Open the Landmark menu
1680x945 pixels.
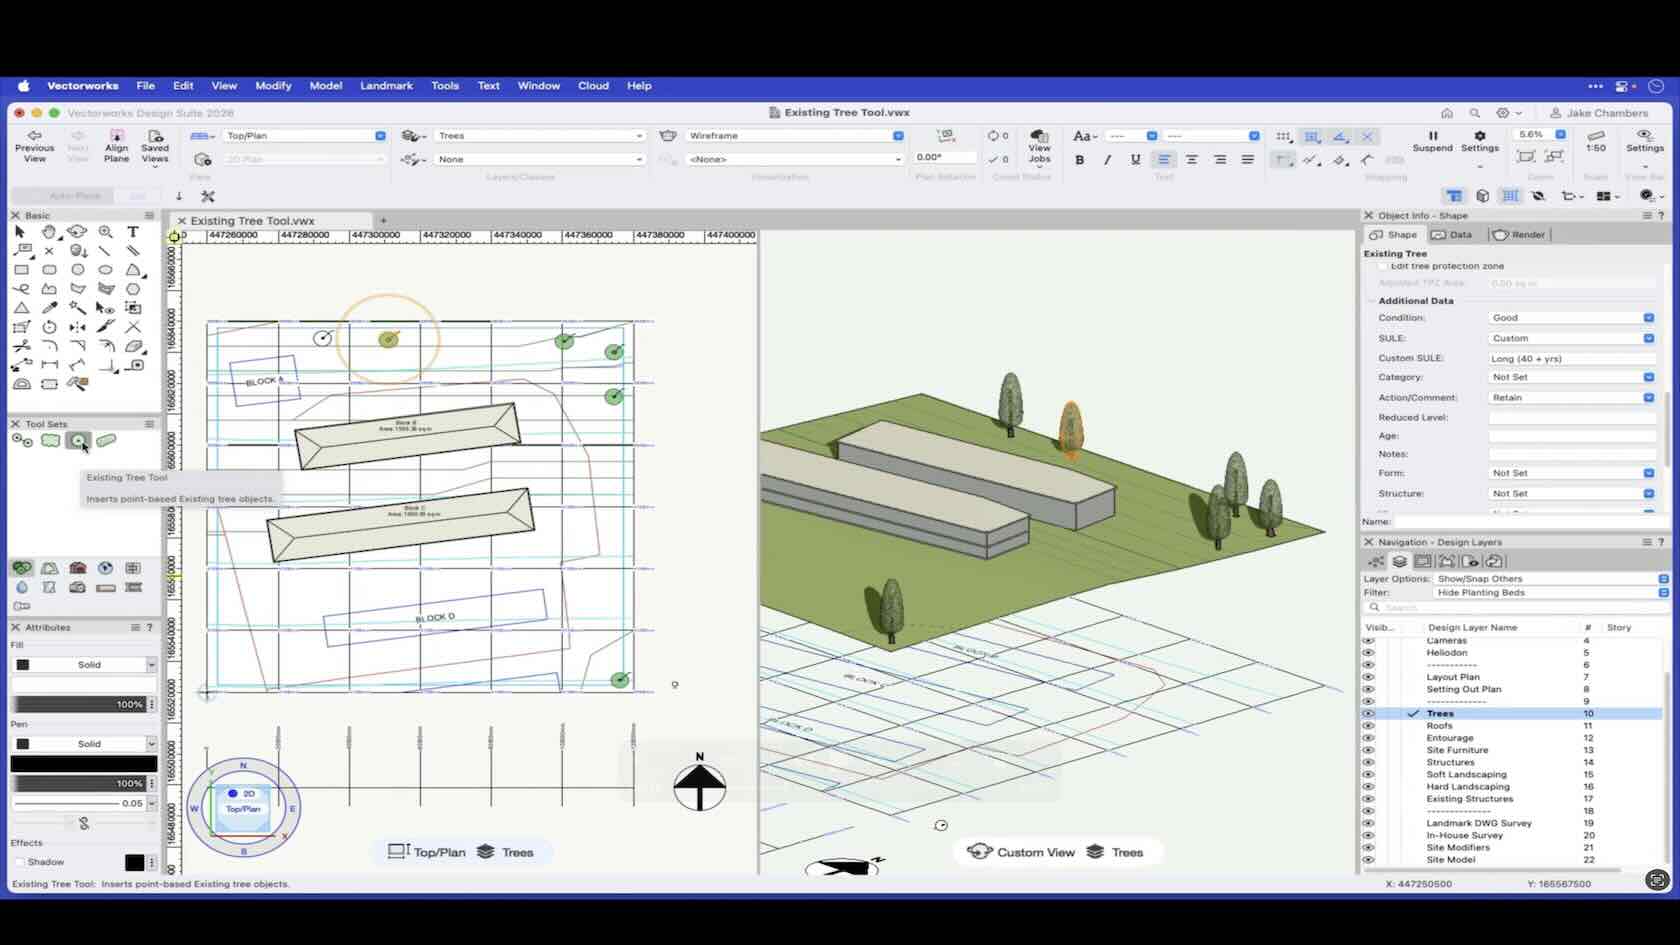click(386, 86)
